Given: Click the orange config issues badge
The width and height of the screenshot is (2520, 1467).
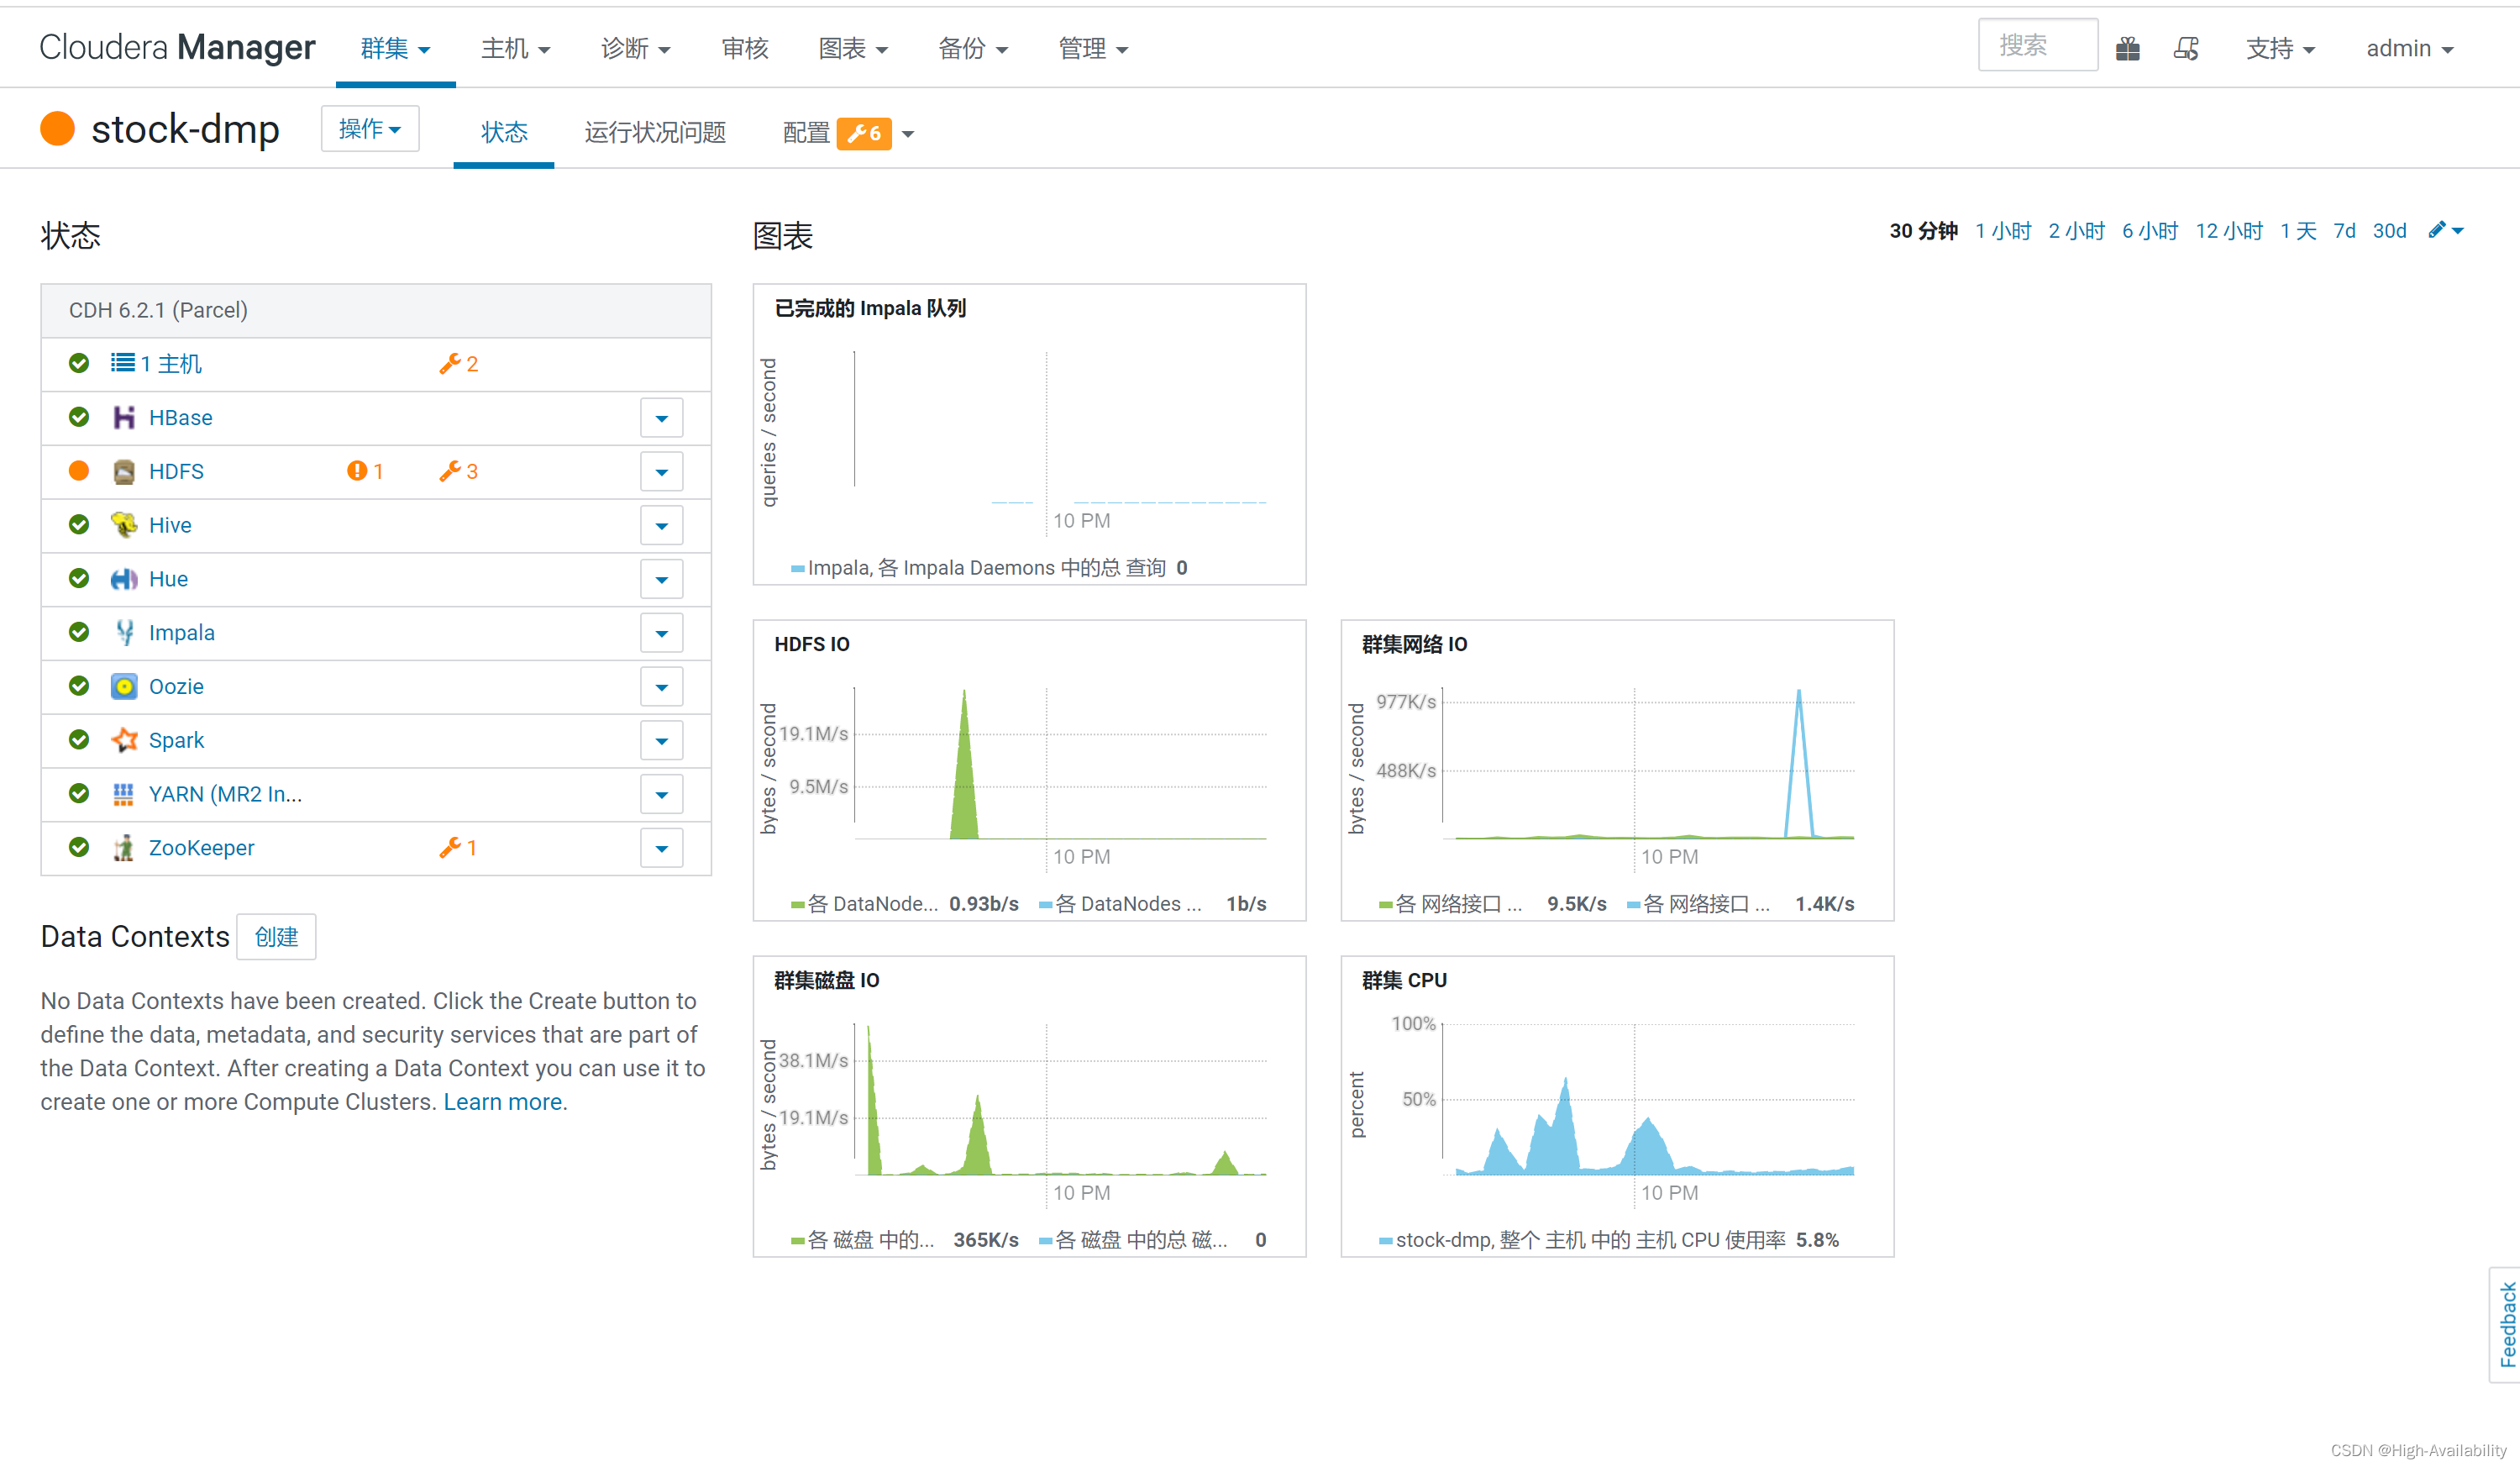Looking at the screenshot, I should 864,133.
